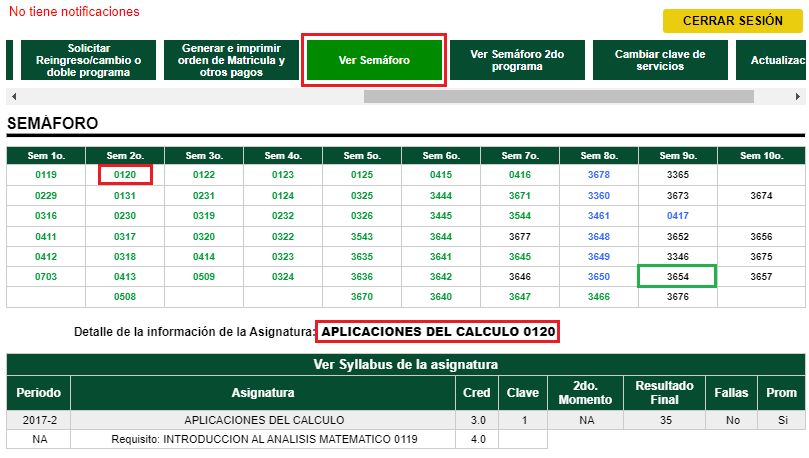The height and width of the screenshot is (458, 809).
Task: Select subject code 0411
Action: point(46,237)
